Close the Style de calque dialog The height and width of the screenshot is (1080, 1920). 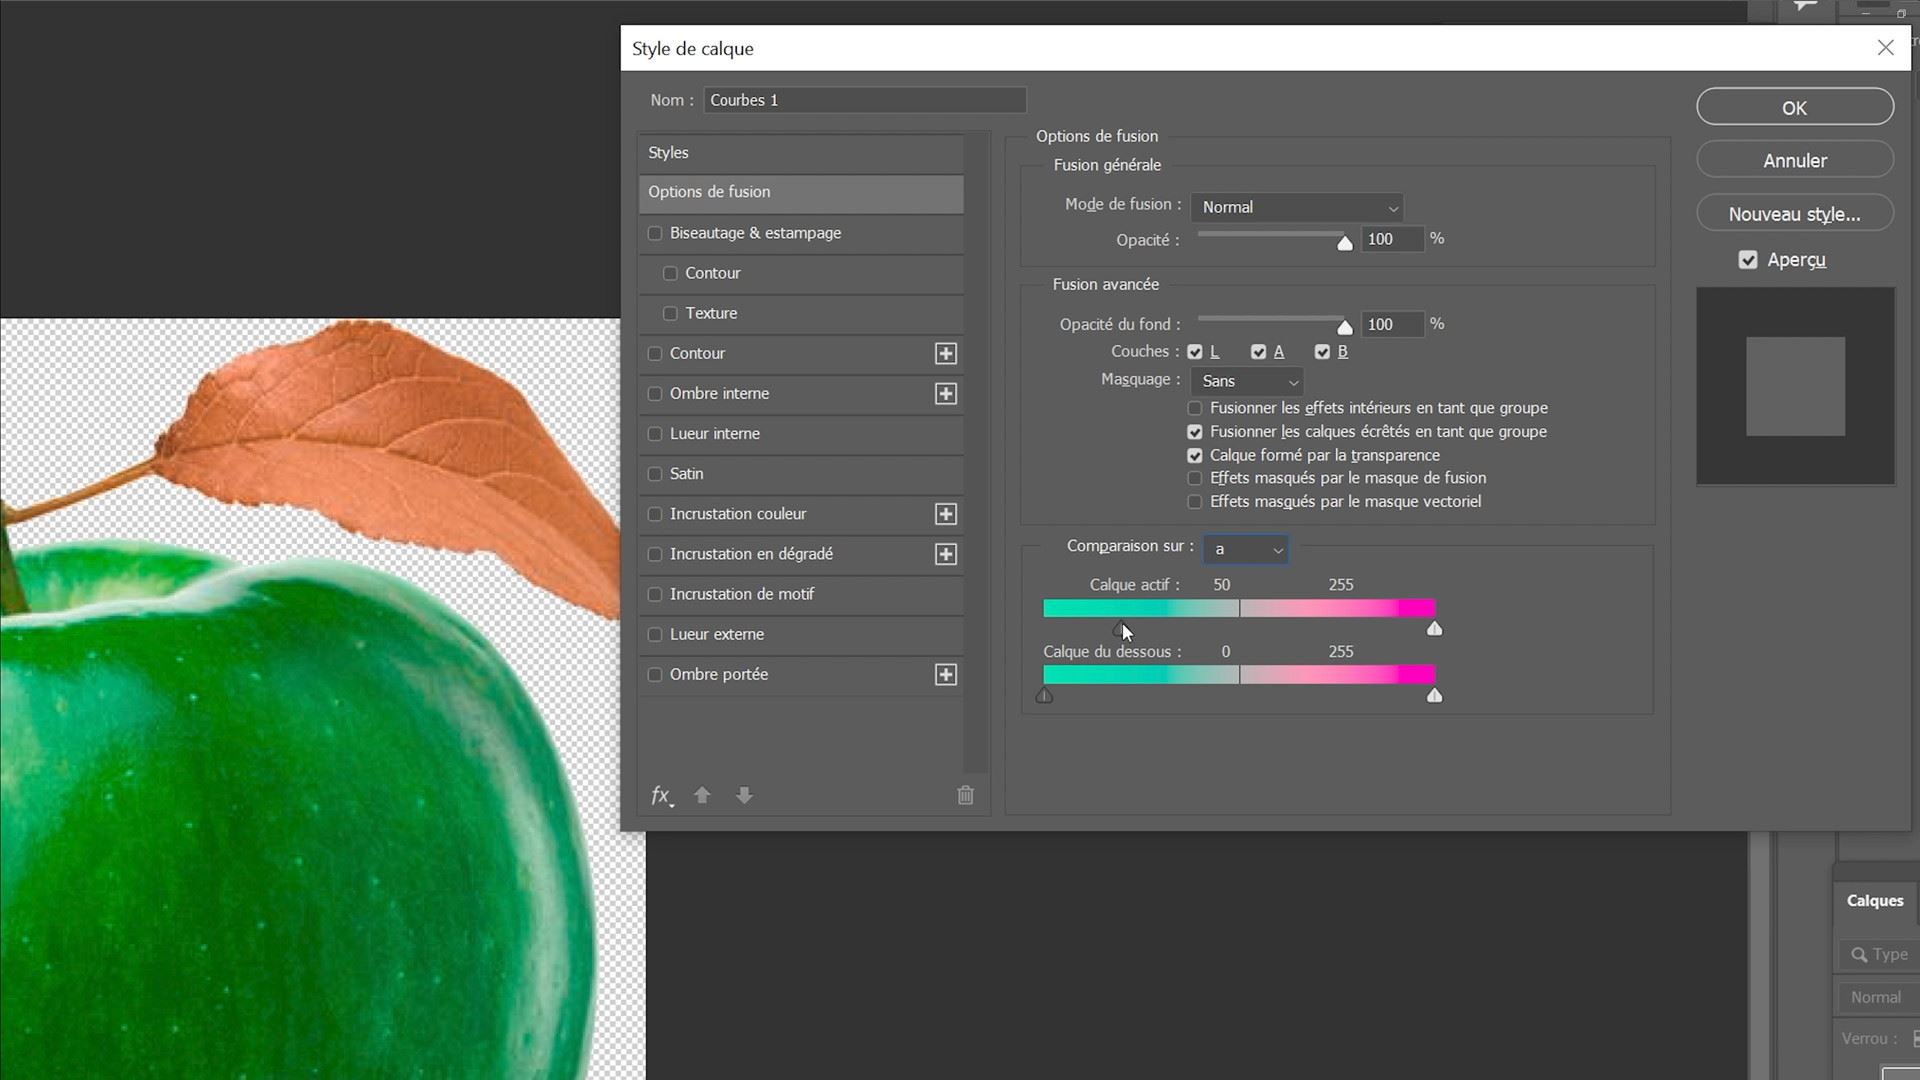1885,48
